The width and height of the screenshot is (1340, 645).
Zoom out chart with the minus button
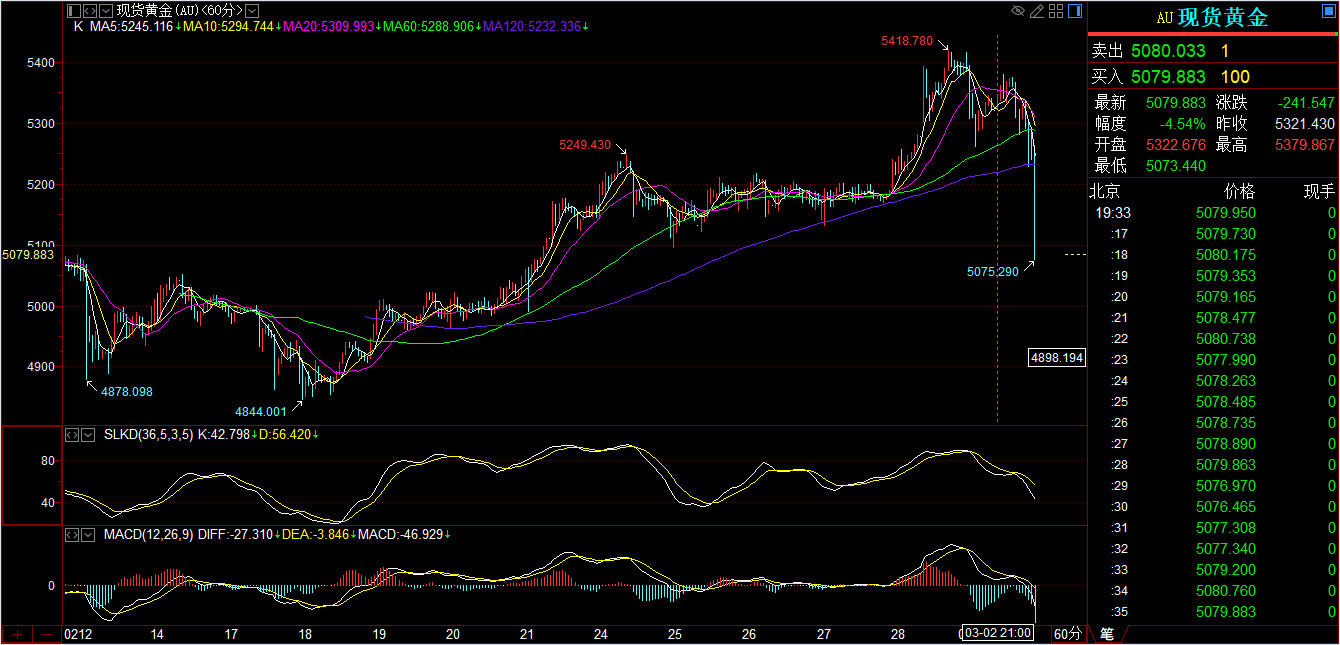[x=46, y=634]
